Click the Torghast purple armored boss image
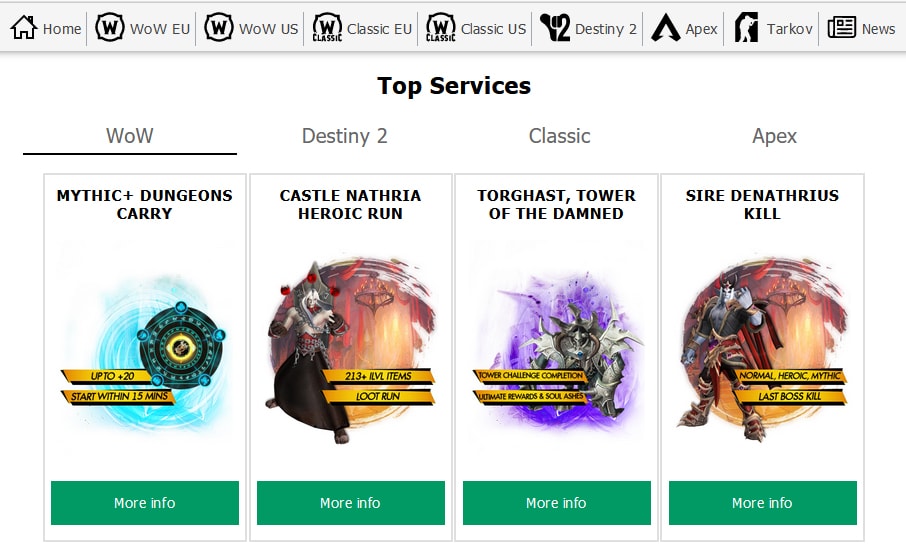 (x=556, y=347)
